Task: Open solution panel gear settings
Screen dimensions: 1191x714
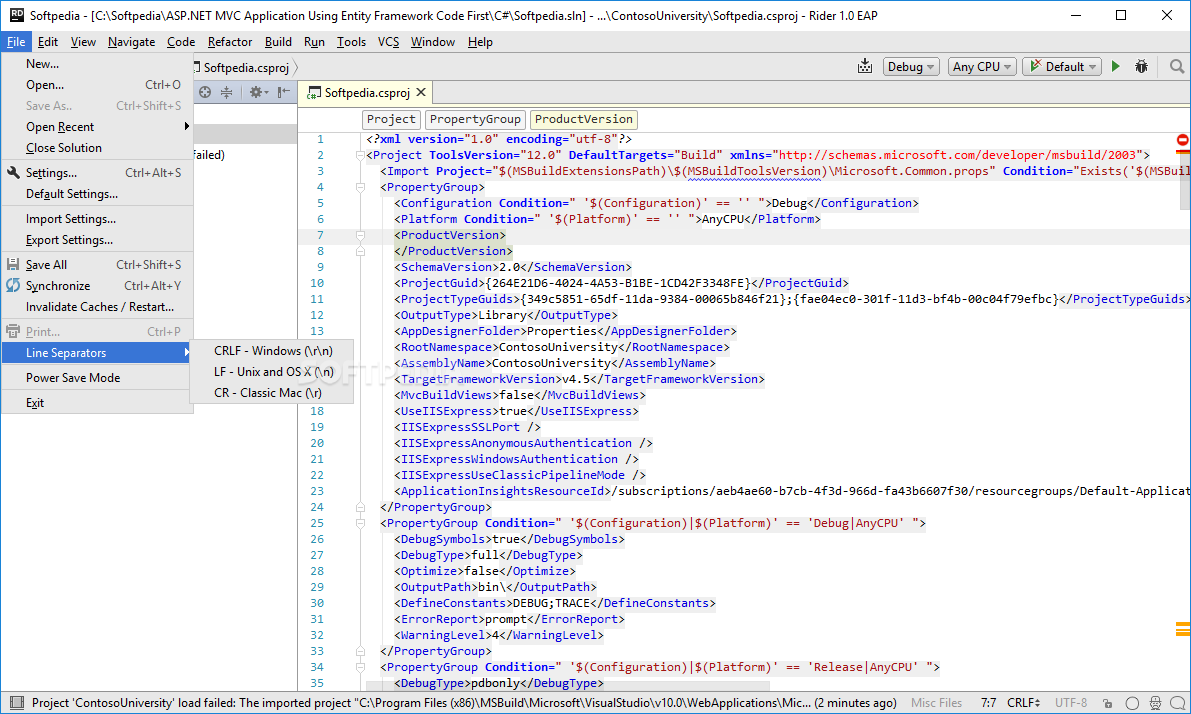Action: point(258,92)
